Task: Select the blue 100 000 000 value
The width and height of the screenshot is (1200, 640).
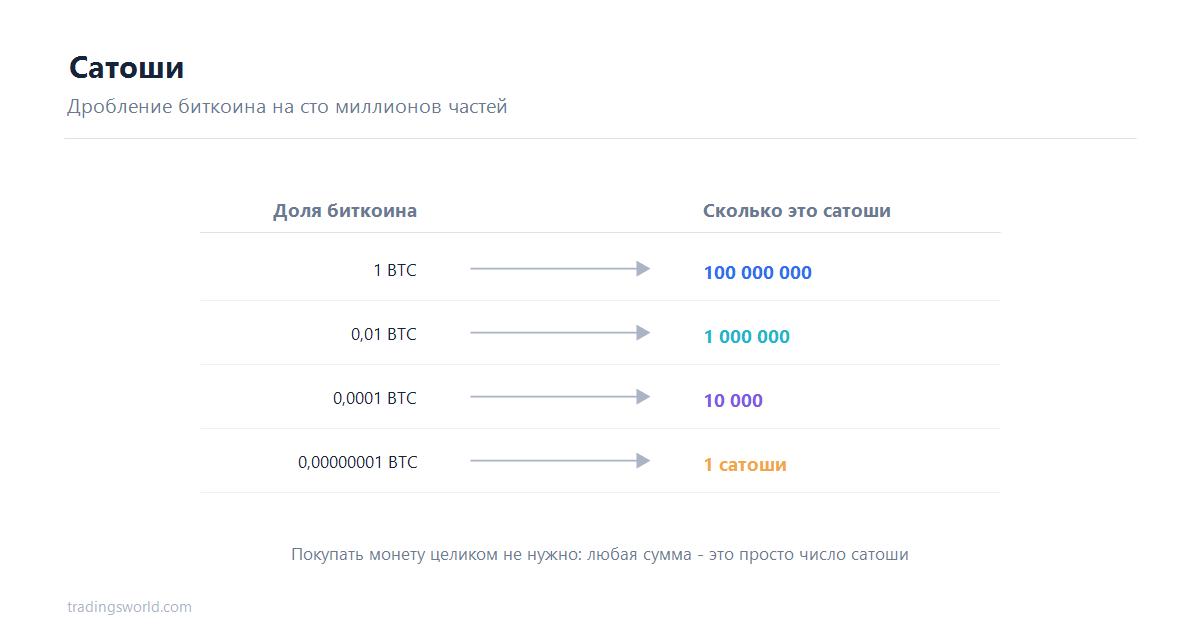Action: tap(757, 272)
